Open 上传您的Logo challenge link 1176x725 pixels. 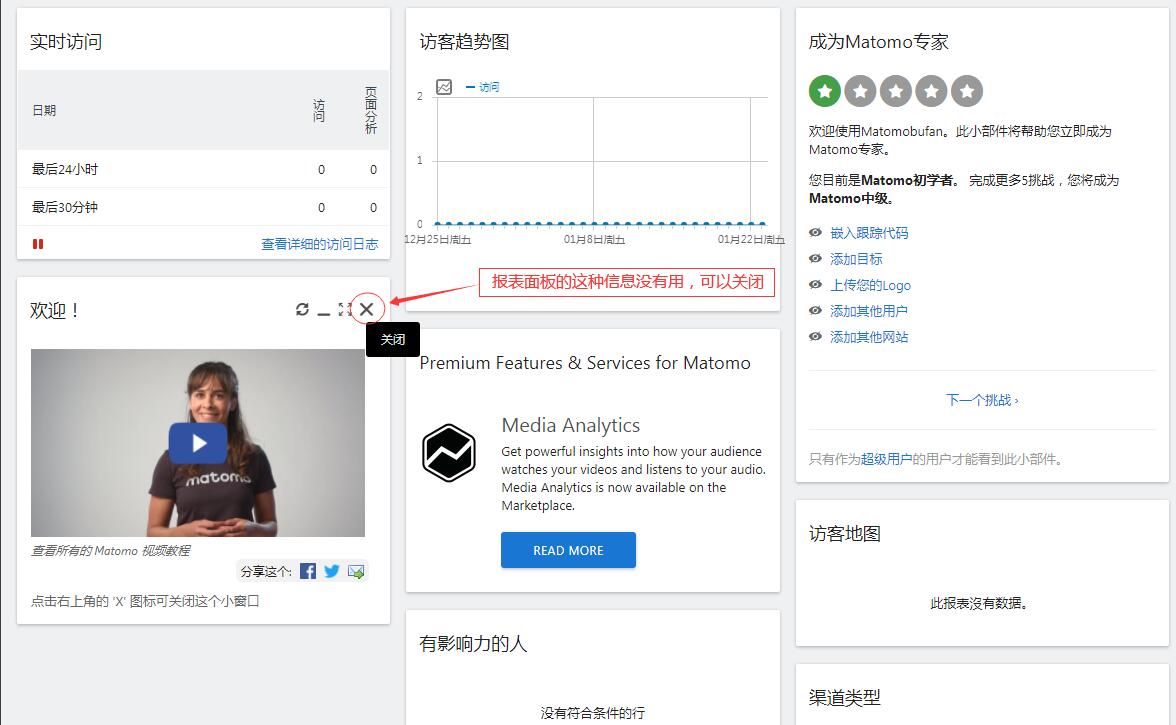(871, 285)
